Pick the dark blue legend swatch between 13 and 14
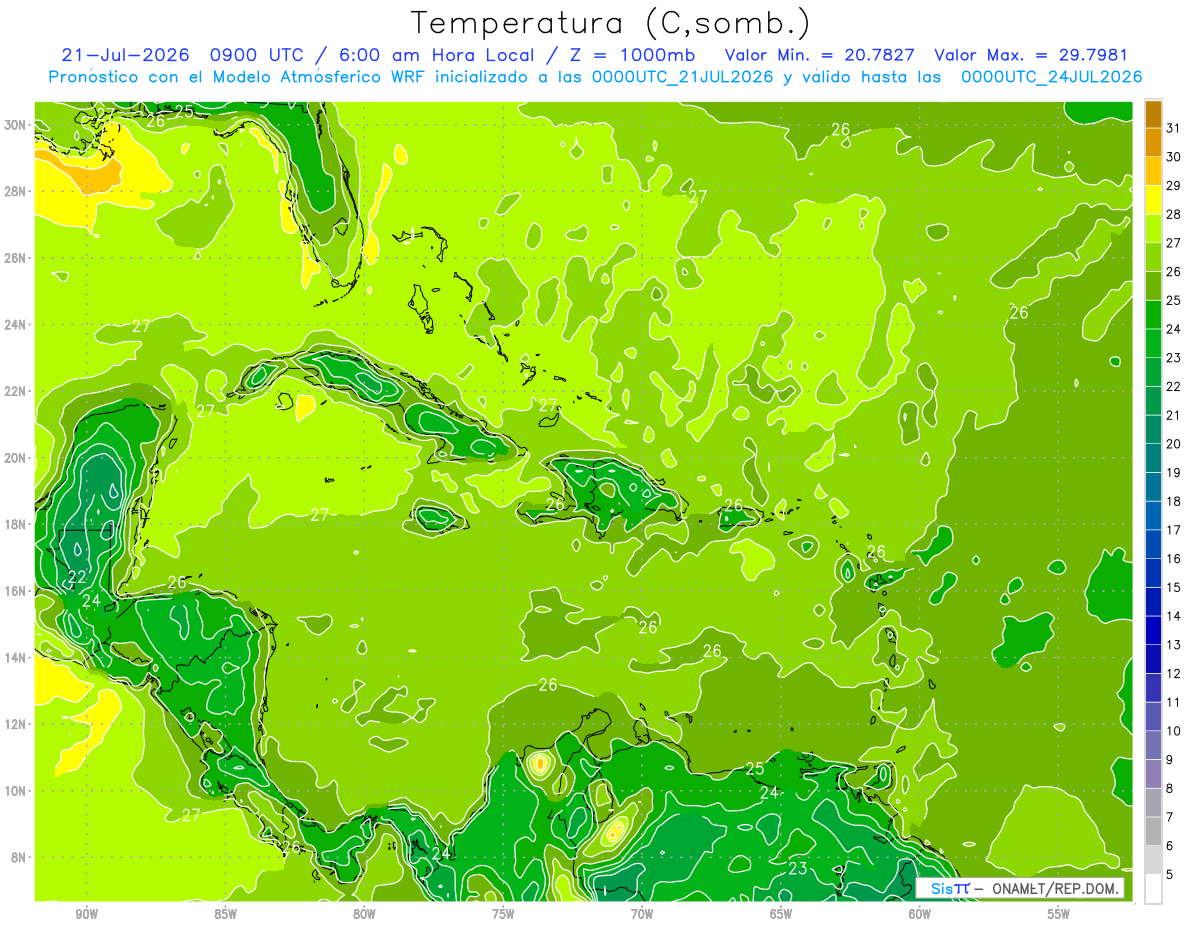This screenshot has height=927, width=1200. 1153,630
